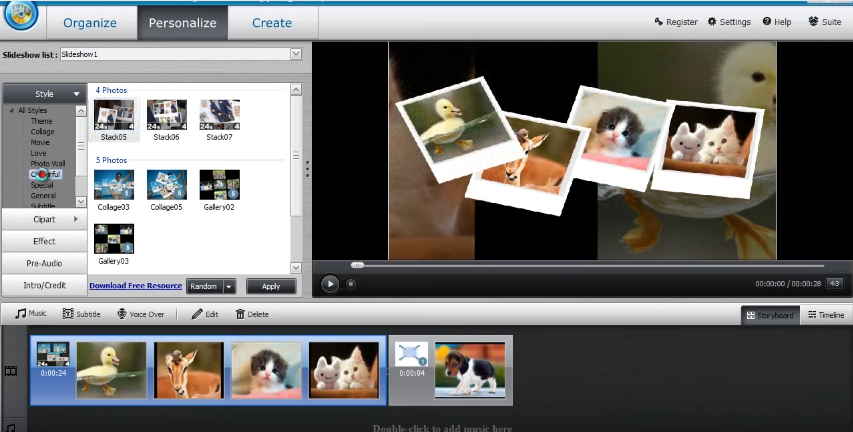
Task: Open the Random dropdown arrow
Action: click(x=229, y=287)
